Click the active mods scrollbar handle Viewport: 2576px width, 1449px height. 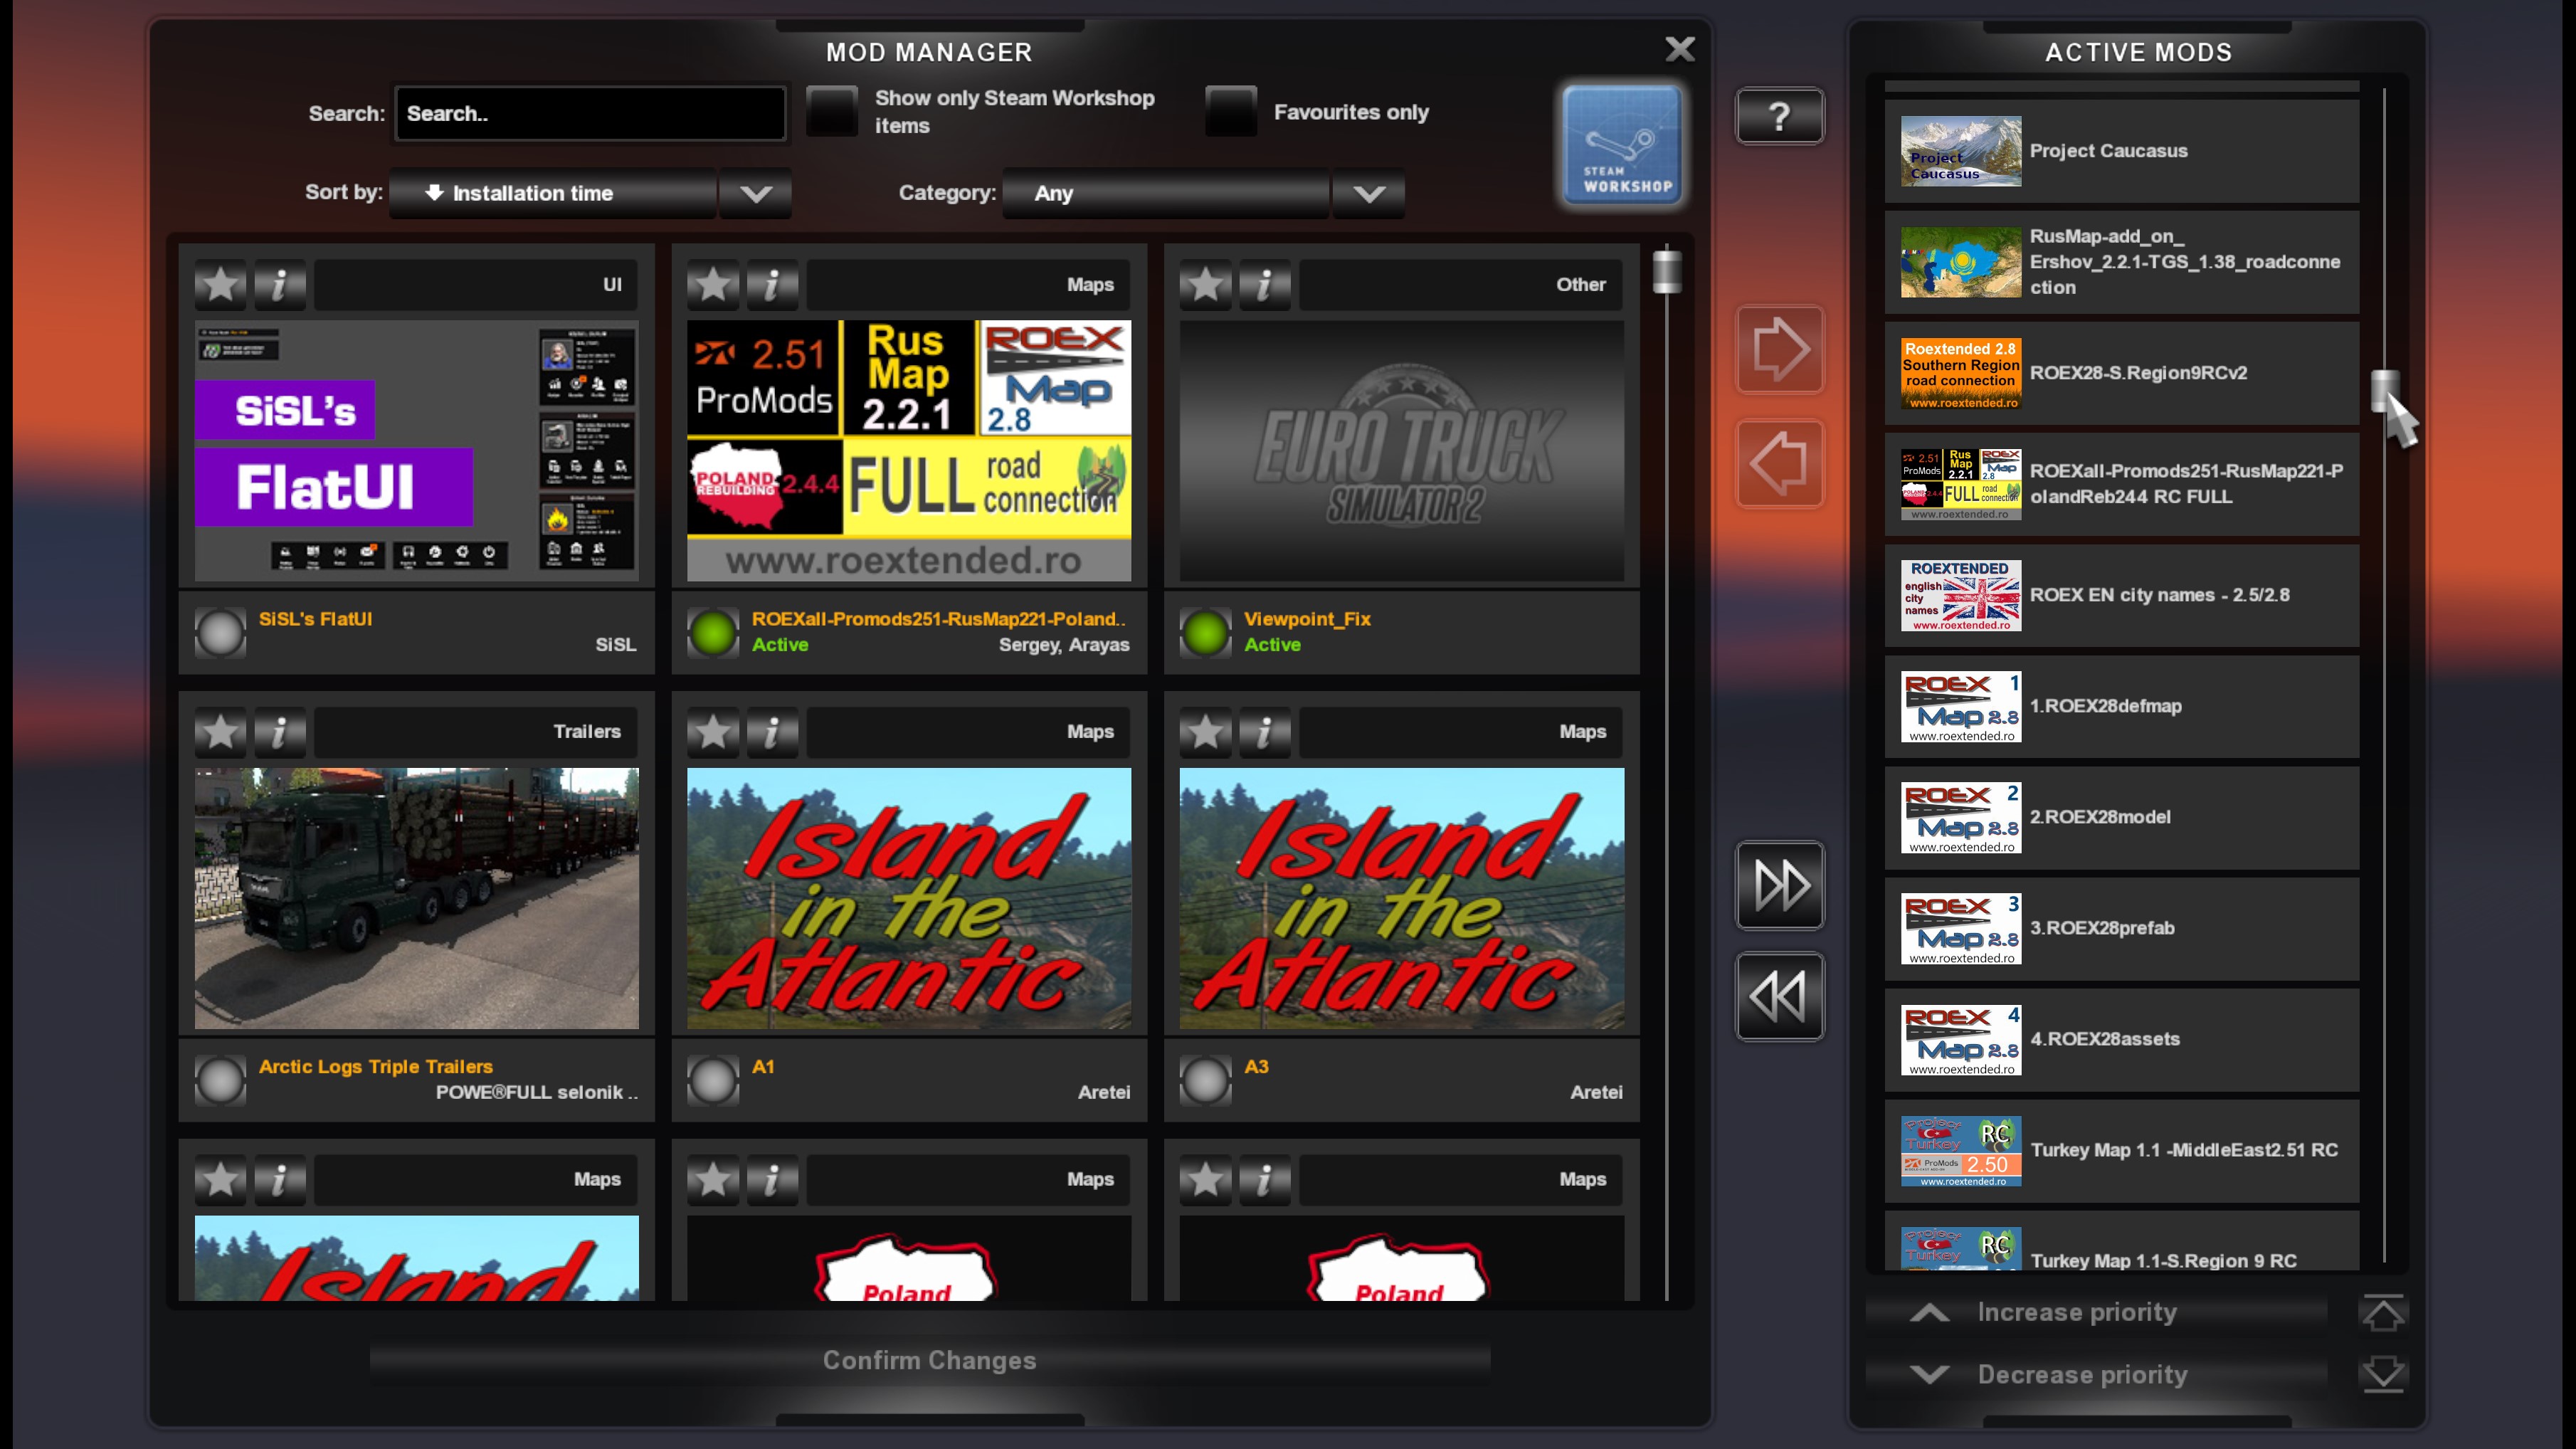2384,390
